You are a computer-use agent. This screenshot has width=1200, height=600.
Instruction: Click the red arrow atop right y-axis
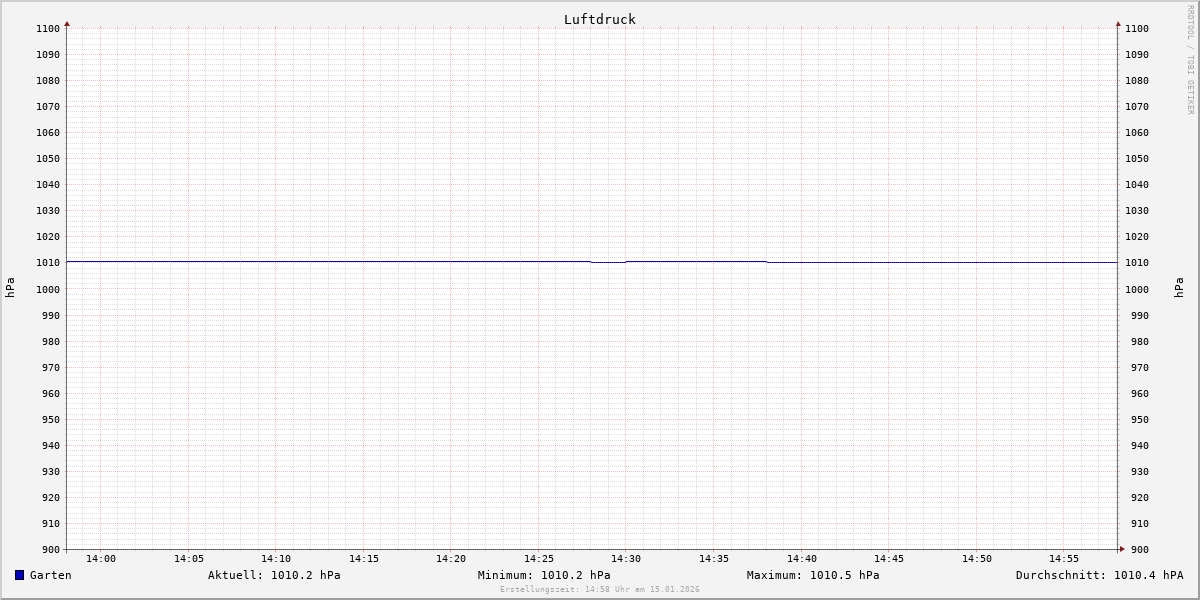point(1118,23)
